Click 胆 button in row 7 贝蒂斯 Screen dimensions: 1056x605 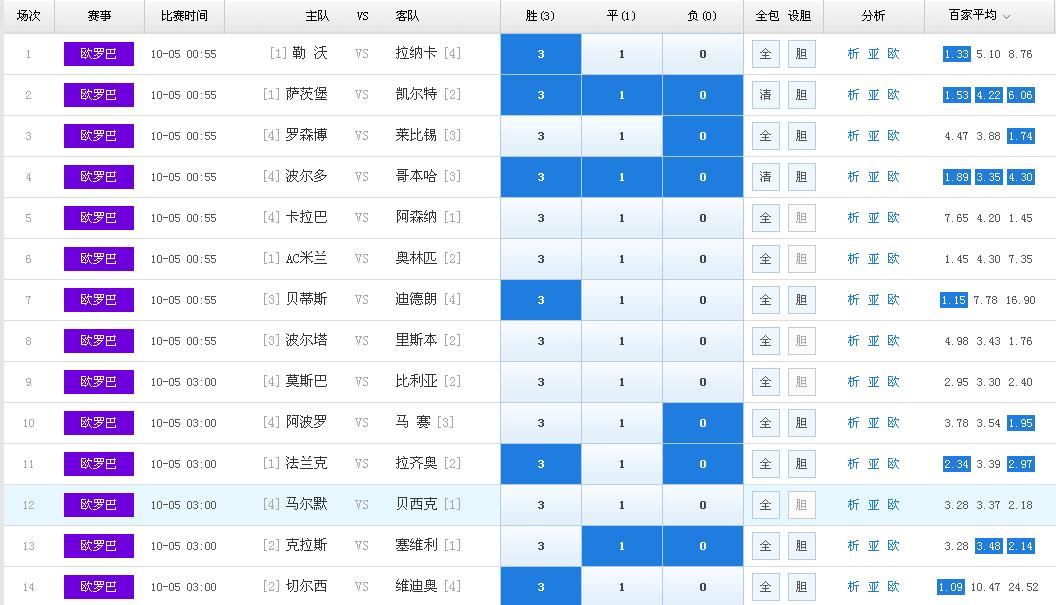[x=801, y=300]
